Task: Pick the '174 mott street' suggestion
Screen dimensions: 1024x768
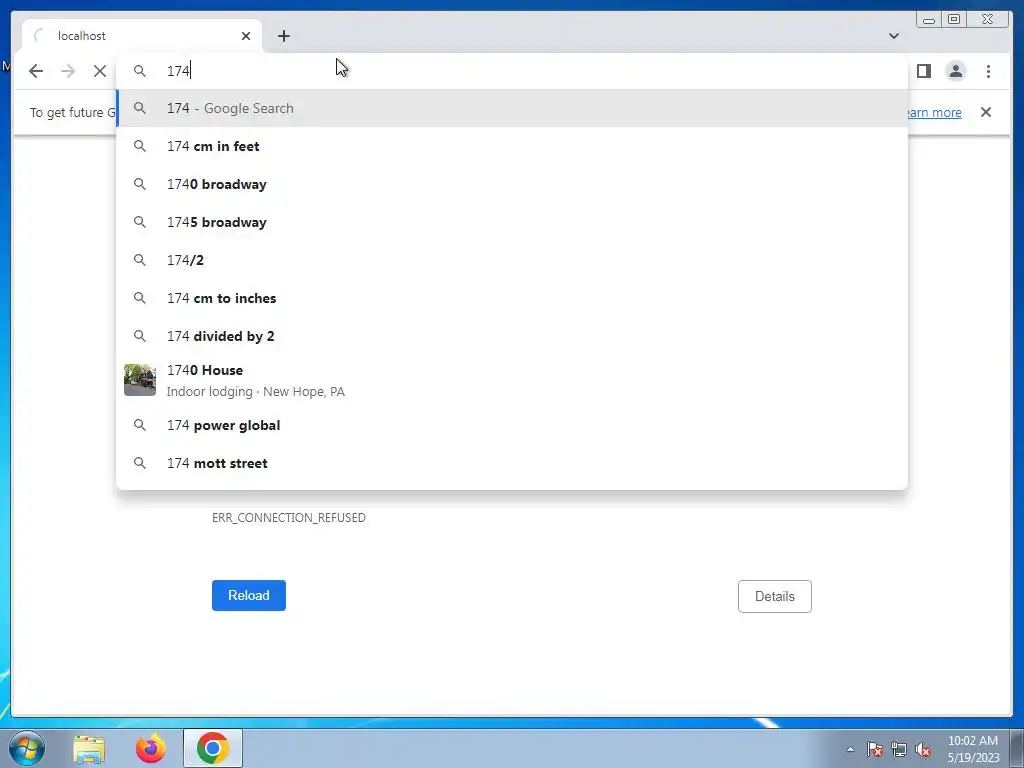Action: 512,463
